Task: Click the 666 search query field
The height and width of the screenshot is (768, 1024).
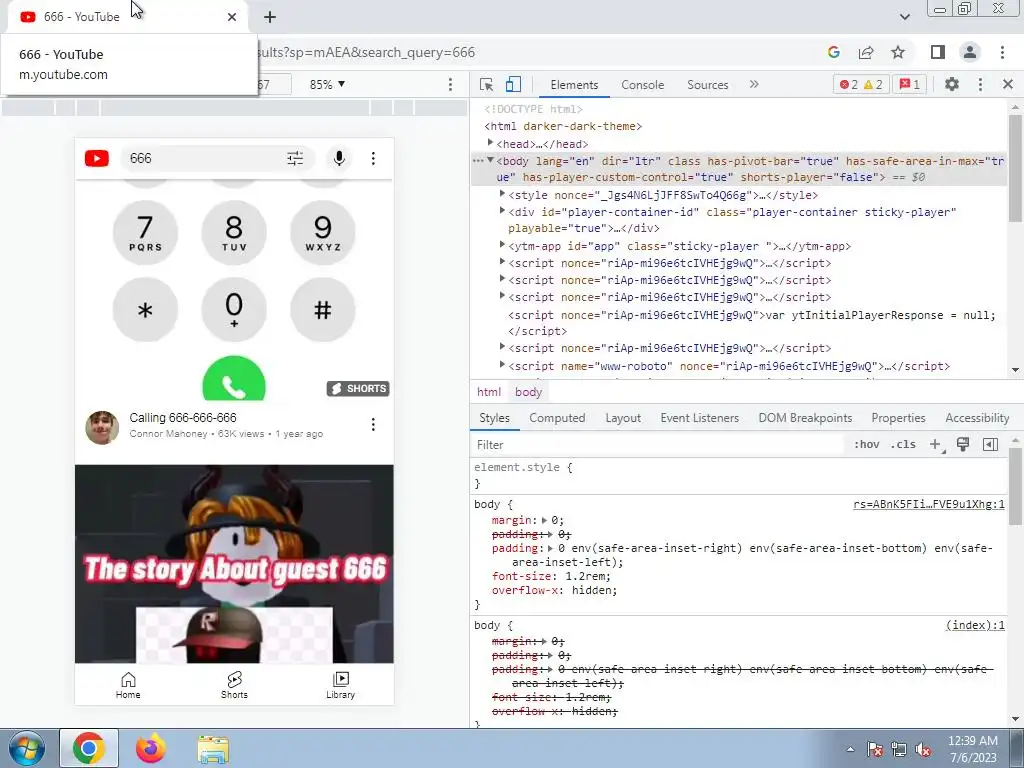Action: (202, 158)
